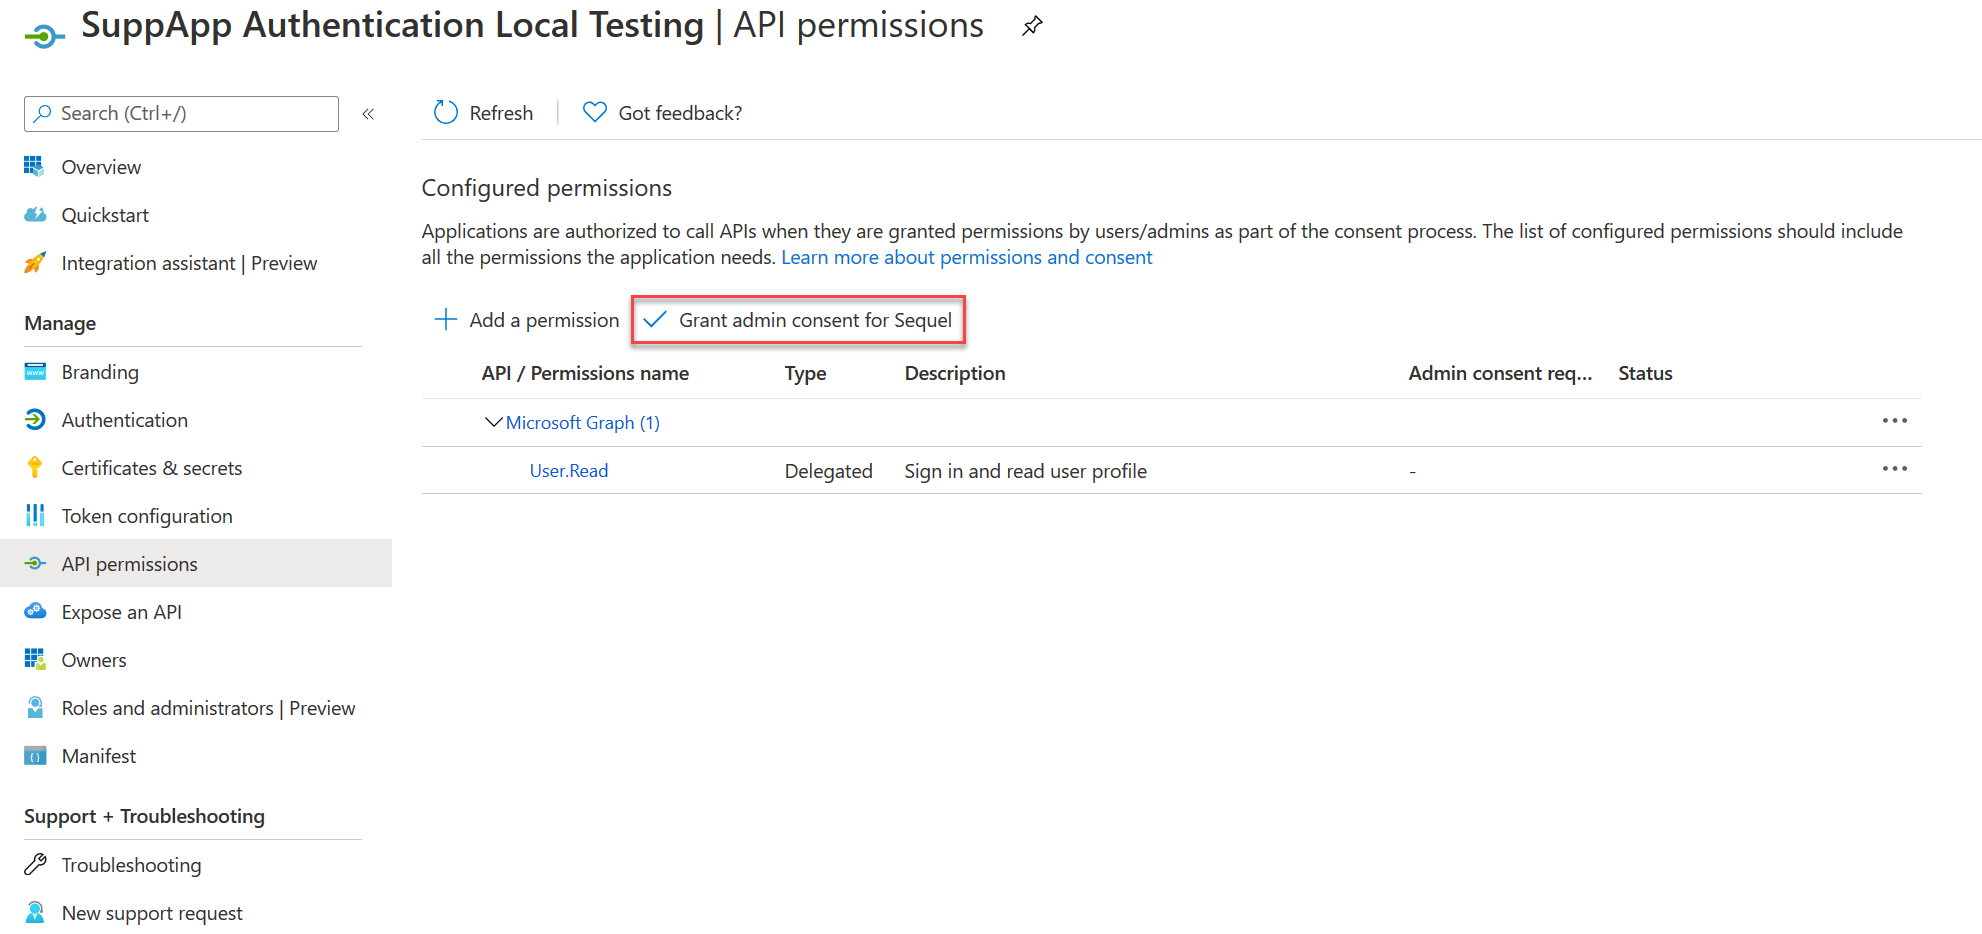
Task: Open Troubleshooting
Action: (131, 865)
